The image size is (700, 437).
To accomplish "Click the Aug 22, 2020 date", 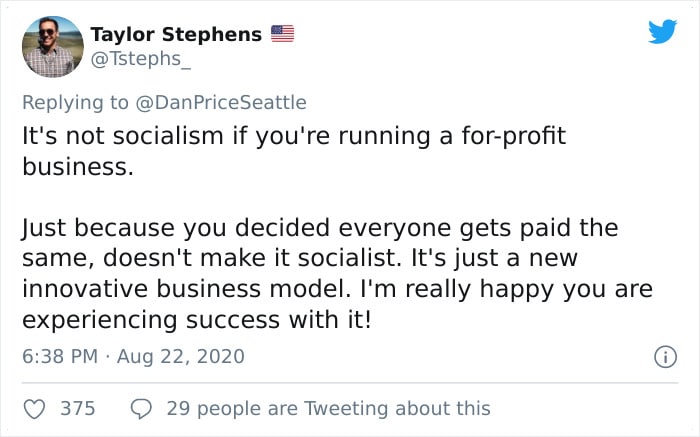I will 180,357.
